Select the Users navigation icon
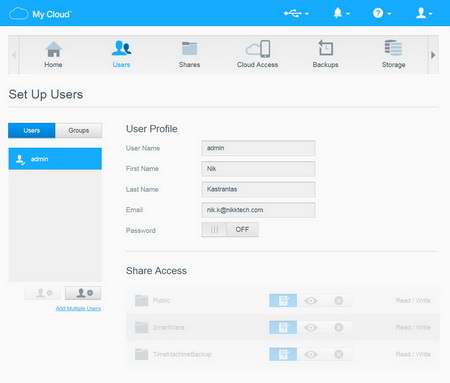 pyautogui.click(x=121, y=55)
